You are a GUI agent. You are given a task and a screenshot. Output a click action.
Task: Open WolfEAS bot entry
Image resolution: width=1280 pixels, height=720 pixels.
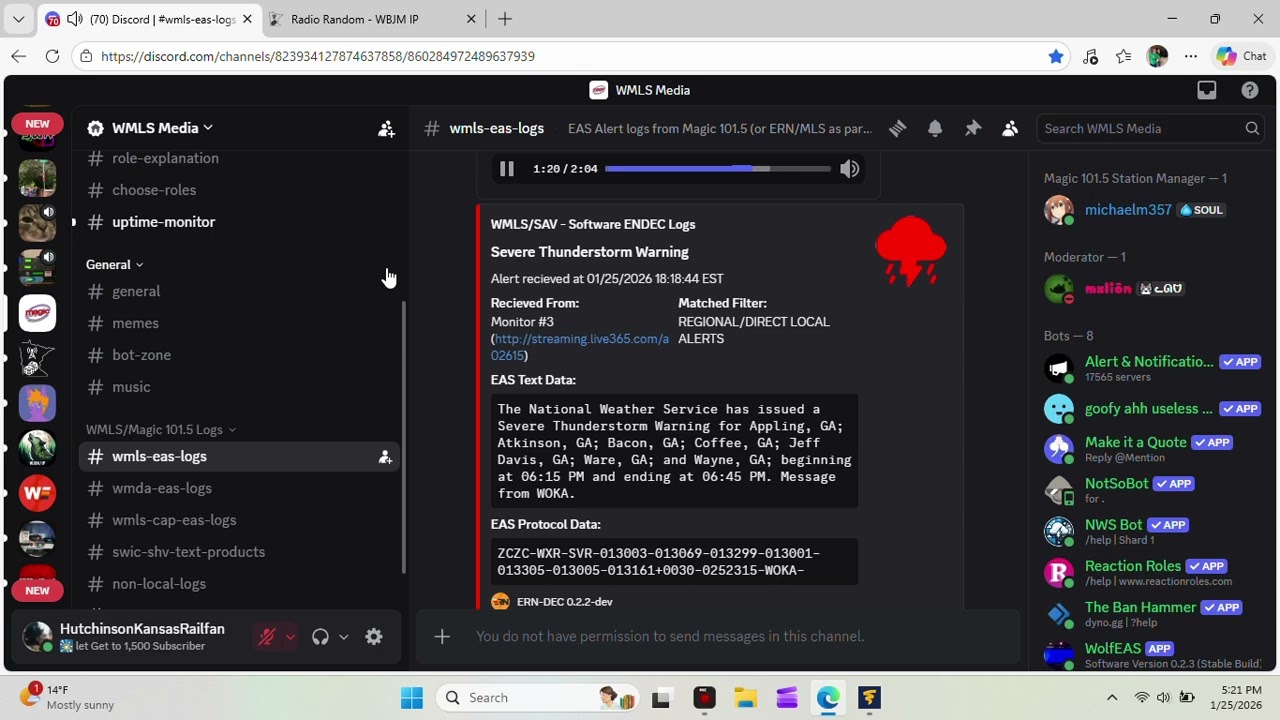coord(1150,654)
